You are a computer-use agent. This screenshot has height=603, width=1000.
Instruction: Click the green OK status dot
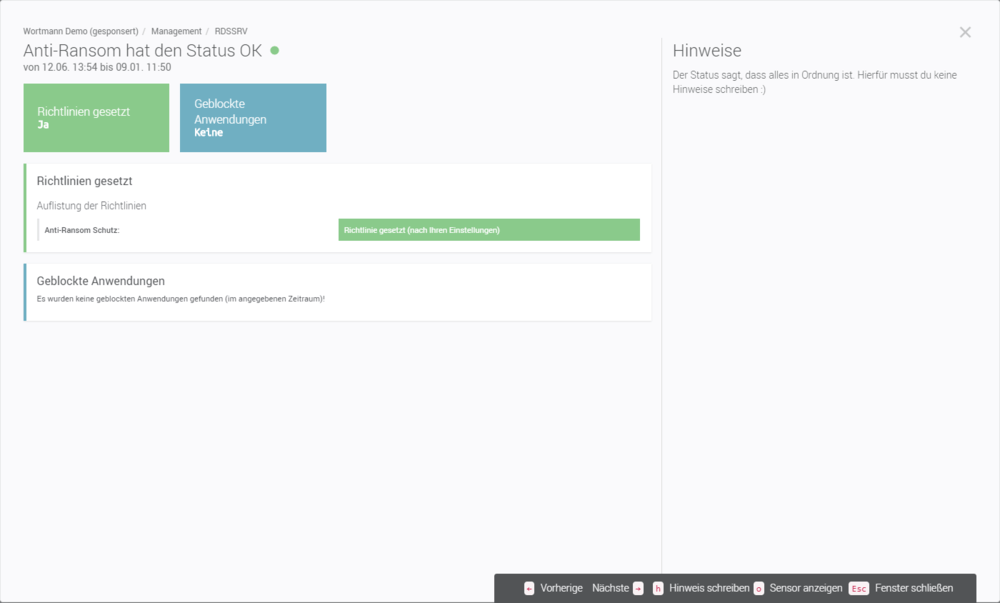(275, 50)
